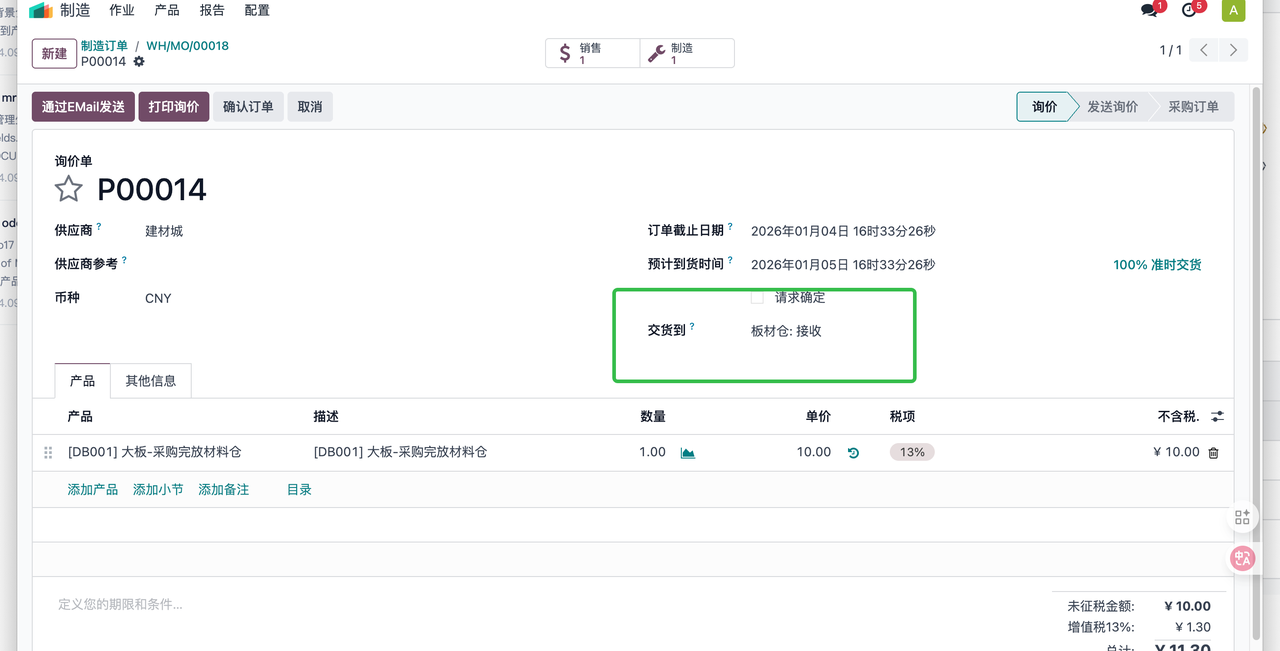The width and height of the screenshot is (1280, 651).
Task: Click the product cell [DB001] 大板-采购完放材料仓
Action: [154, 452]
